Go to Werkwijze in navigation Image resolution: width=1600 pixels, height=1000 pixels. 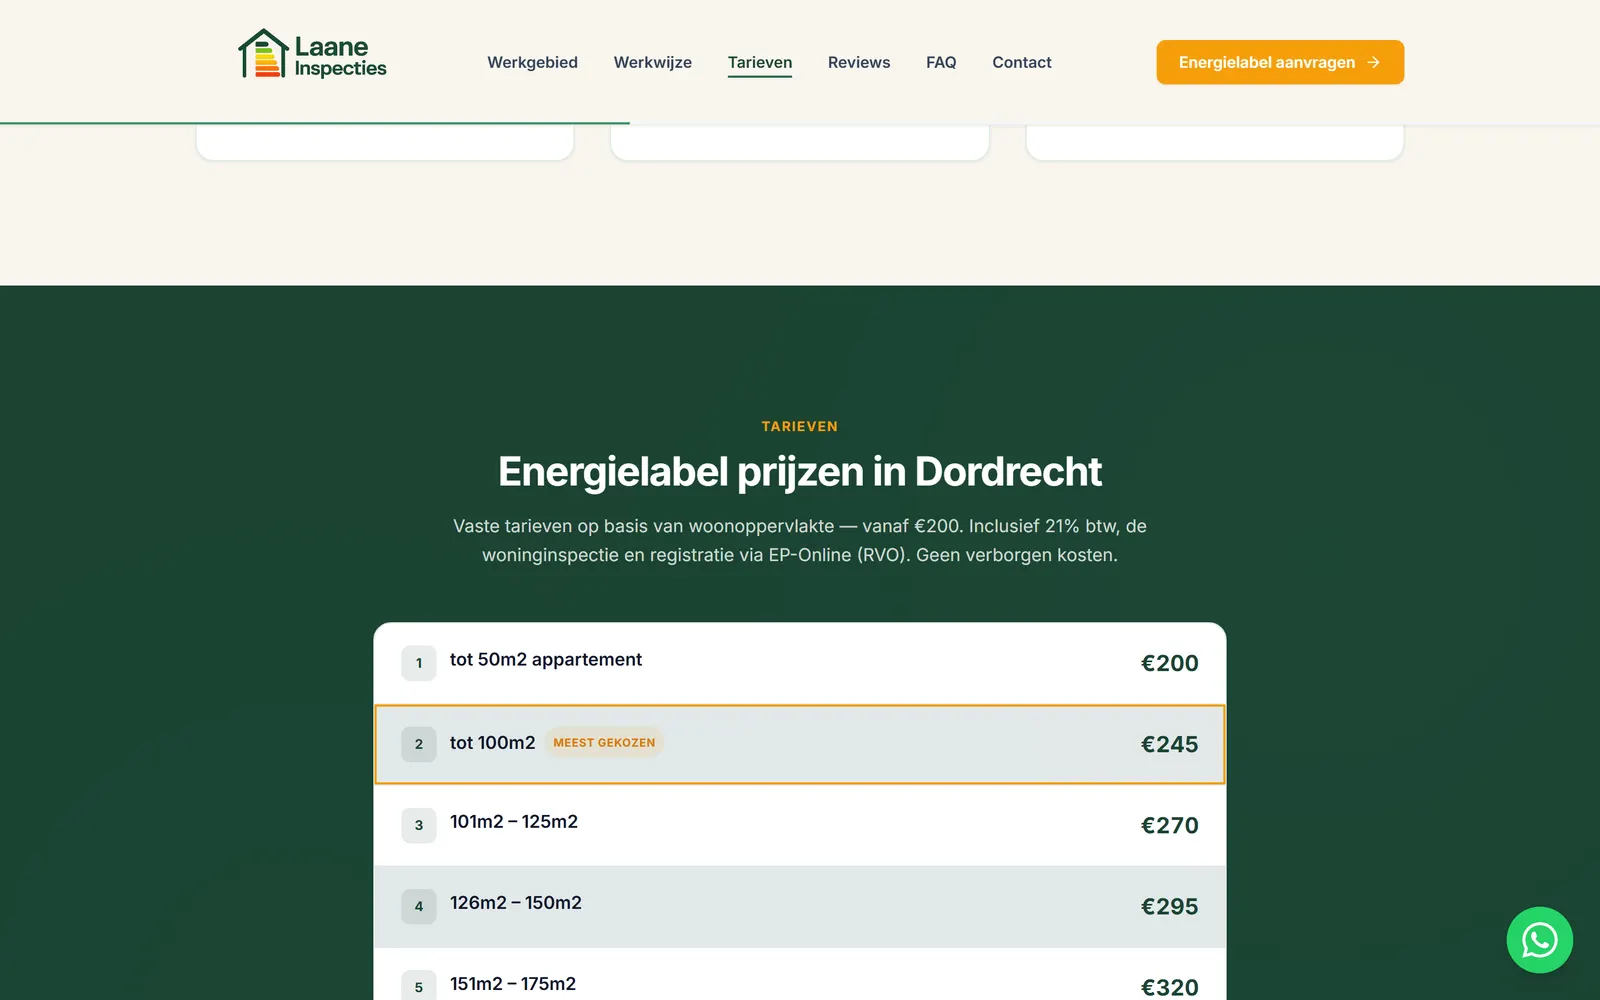(x=652, y=62)
